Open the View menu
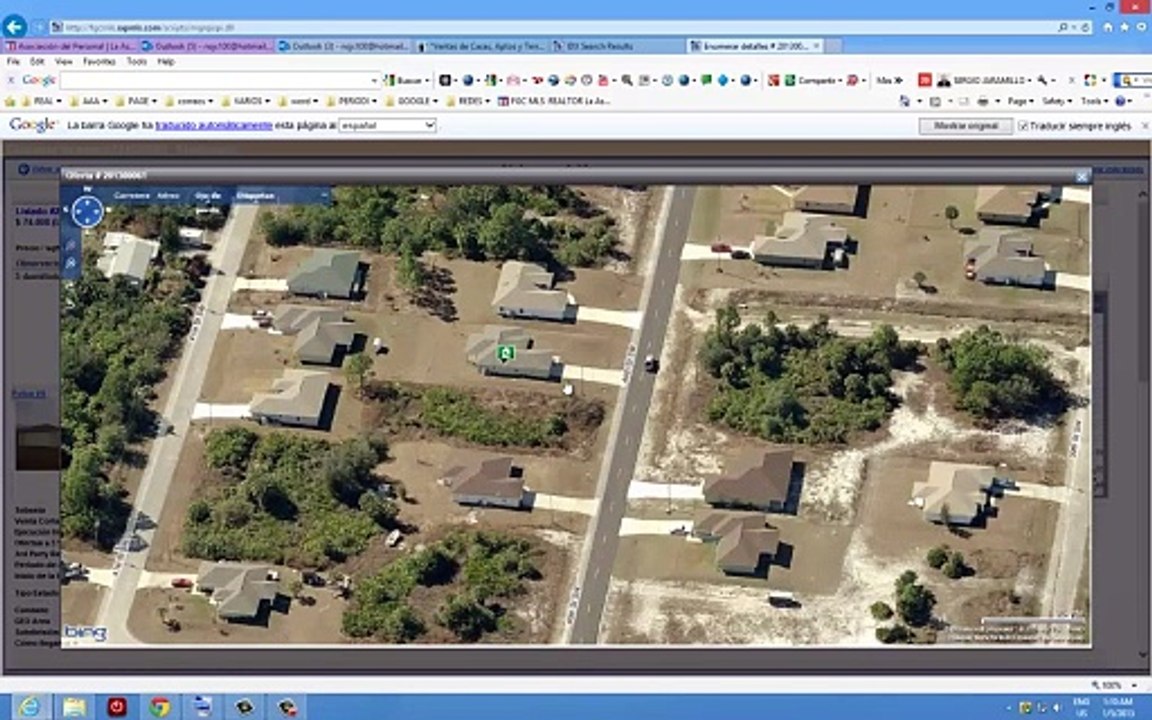Viewport: 1152px width, 720px height. [x=64, y=62]
